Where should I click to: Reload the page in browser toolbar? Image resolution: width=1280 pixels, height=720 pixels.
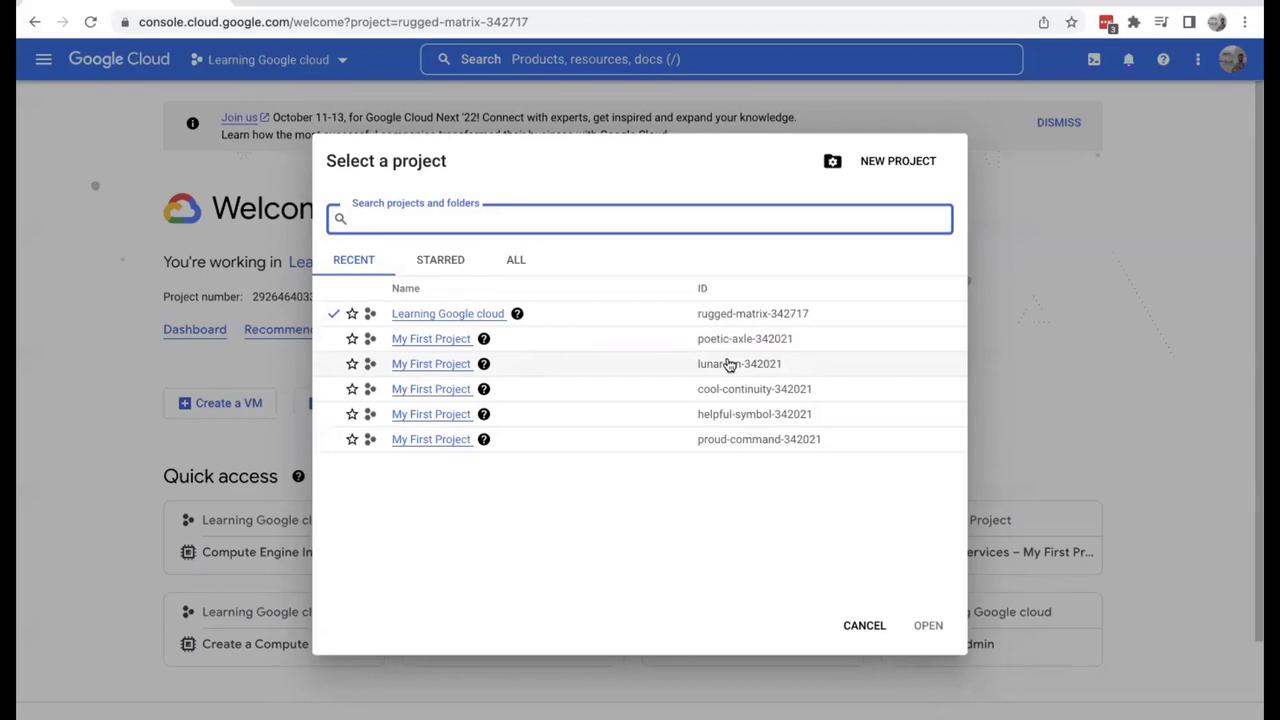click(x=90, y=21)
